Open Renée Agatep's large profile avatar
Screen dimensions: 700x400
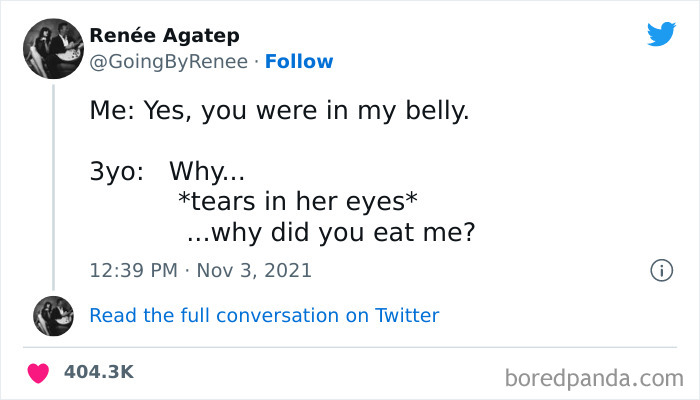(52, 48)
